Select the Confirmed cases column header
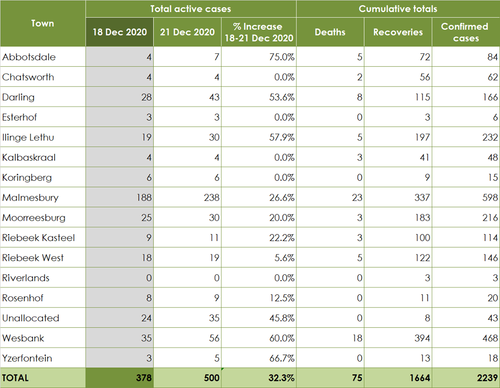This screenshot has width=500, height=388. click(x=466, y=32)
